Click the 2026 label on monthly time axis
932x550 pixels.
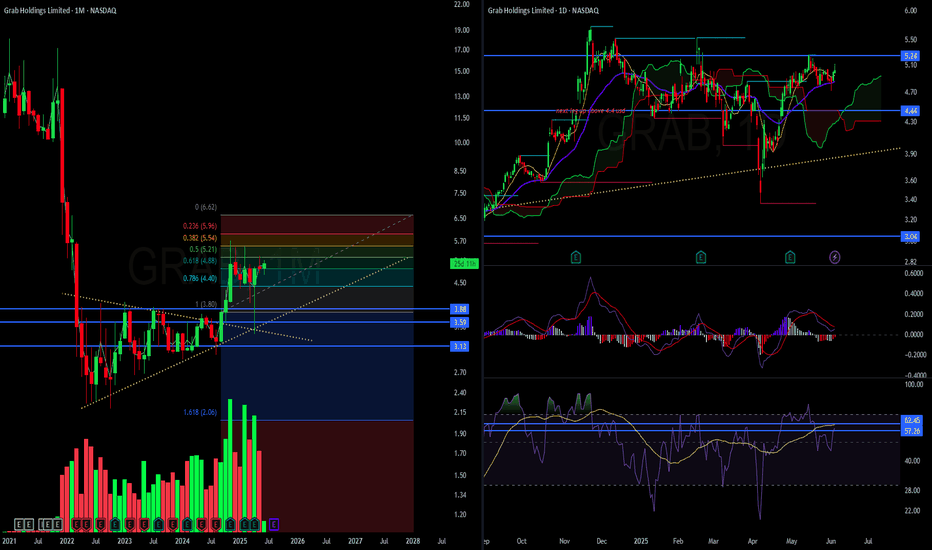click(x=297, y=541)
